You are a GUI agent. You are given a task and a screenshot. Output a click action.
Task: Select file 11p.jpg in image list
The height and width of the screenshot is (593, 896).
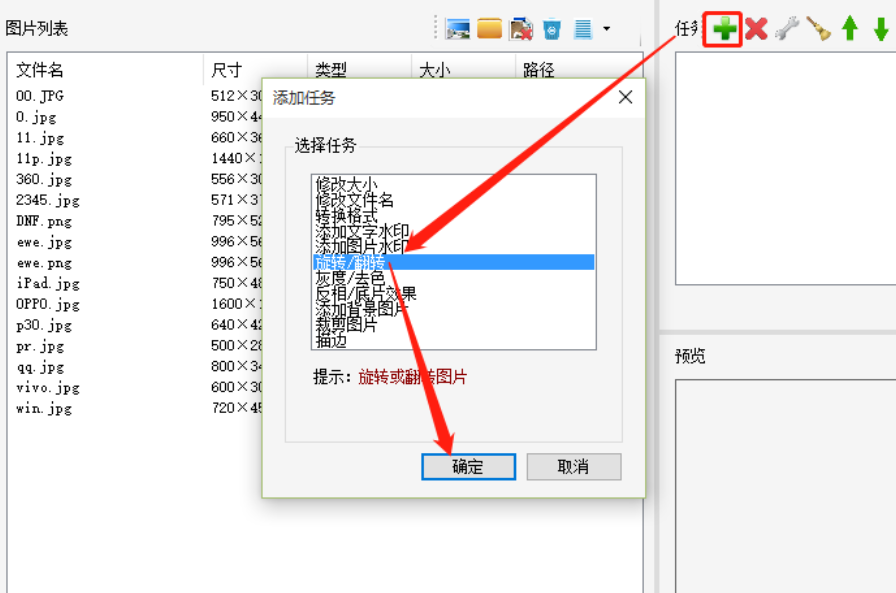coord(44,159)
